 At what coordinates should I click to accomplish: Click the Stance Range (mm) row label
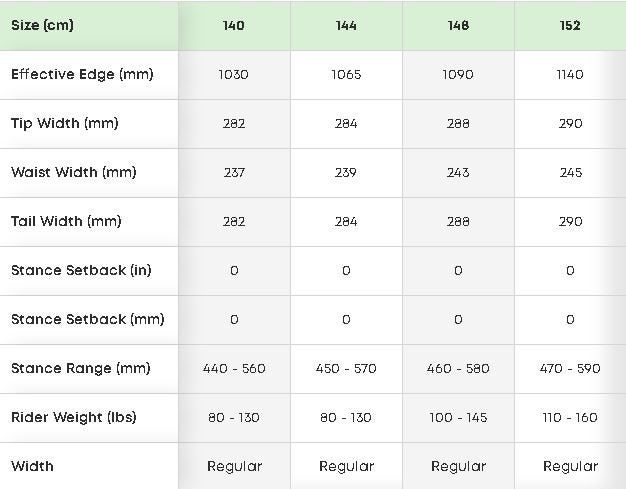80,368
